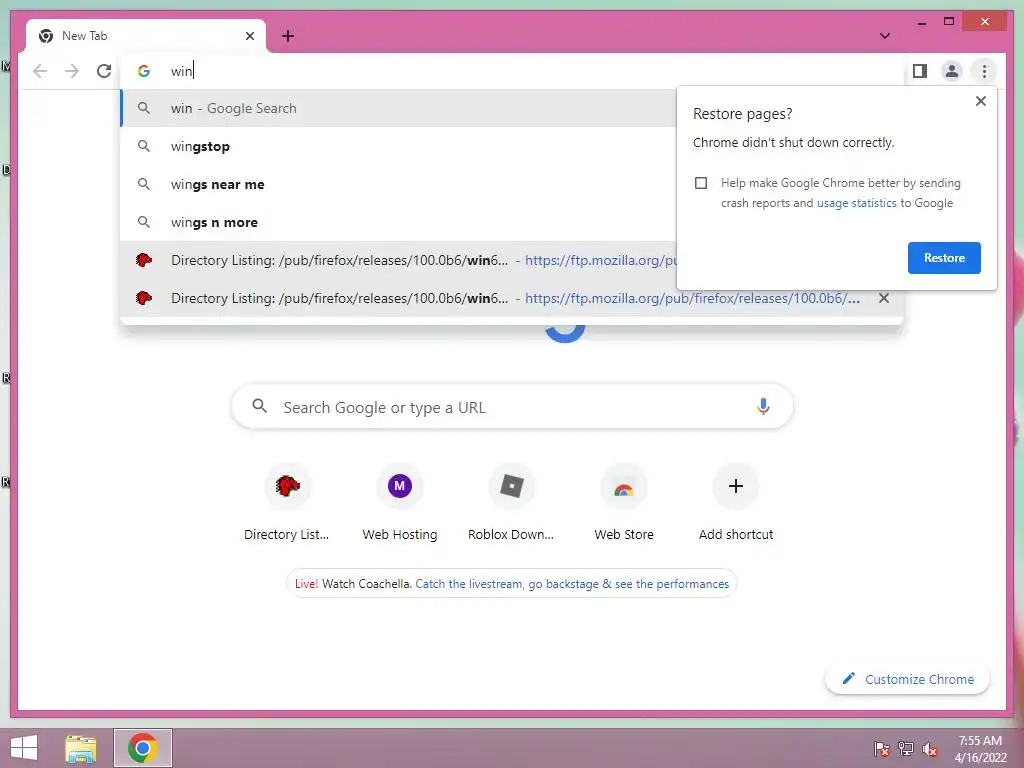
Task: Open the Directory List shortcut
Action: 287,502
